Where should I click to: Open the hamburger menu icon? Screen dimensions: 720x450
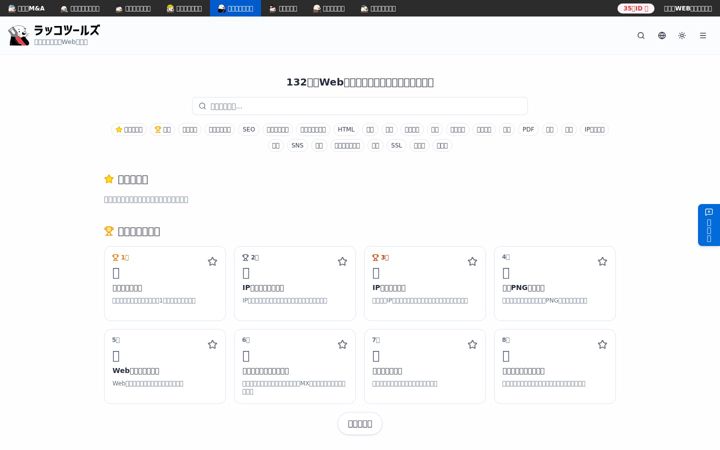tap(703, 35)
